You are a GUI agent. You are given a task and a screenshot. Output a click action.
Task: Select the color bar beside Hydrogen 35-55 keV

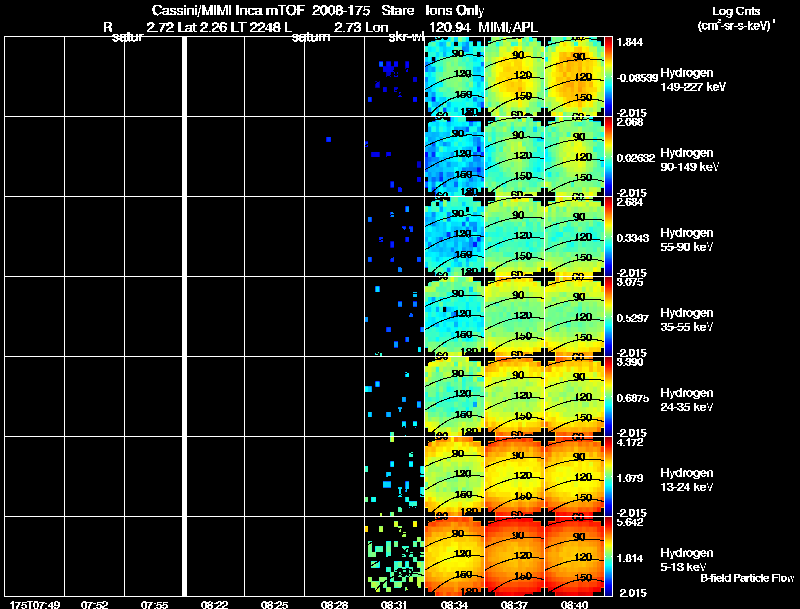coord(609,316)
